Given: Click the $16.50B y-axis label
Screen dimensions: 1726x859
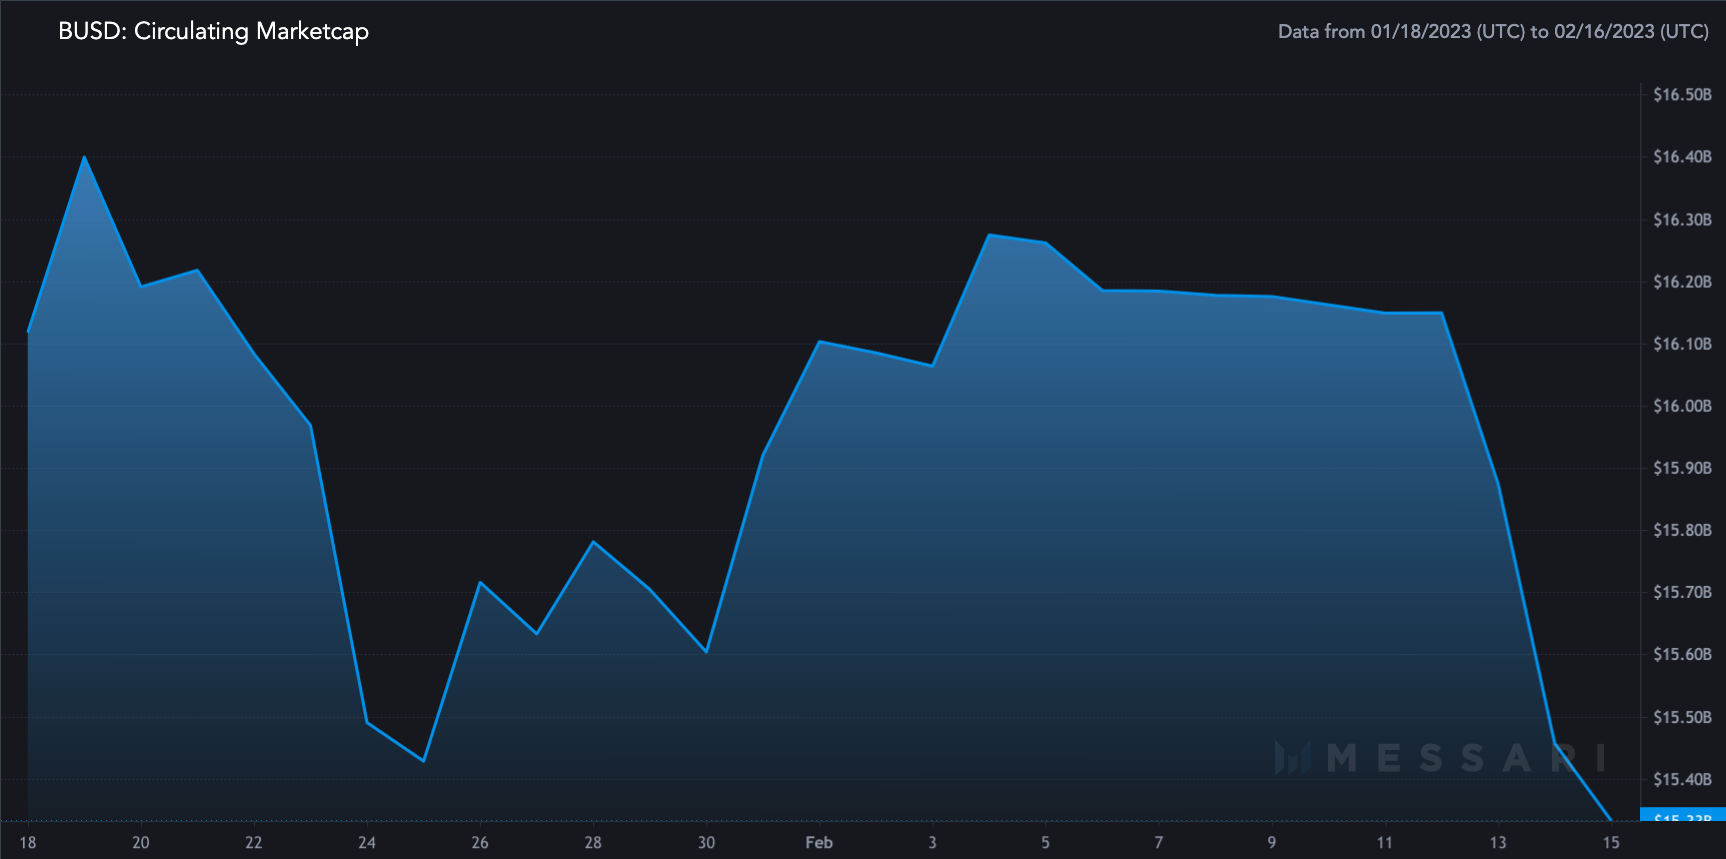Looking at the screenshot, I should click(1682, 95).
